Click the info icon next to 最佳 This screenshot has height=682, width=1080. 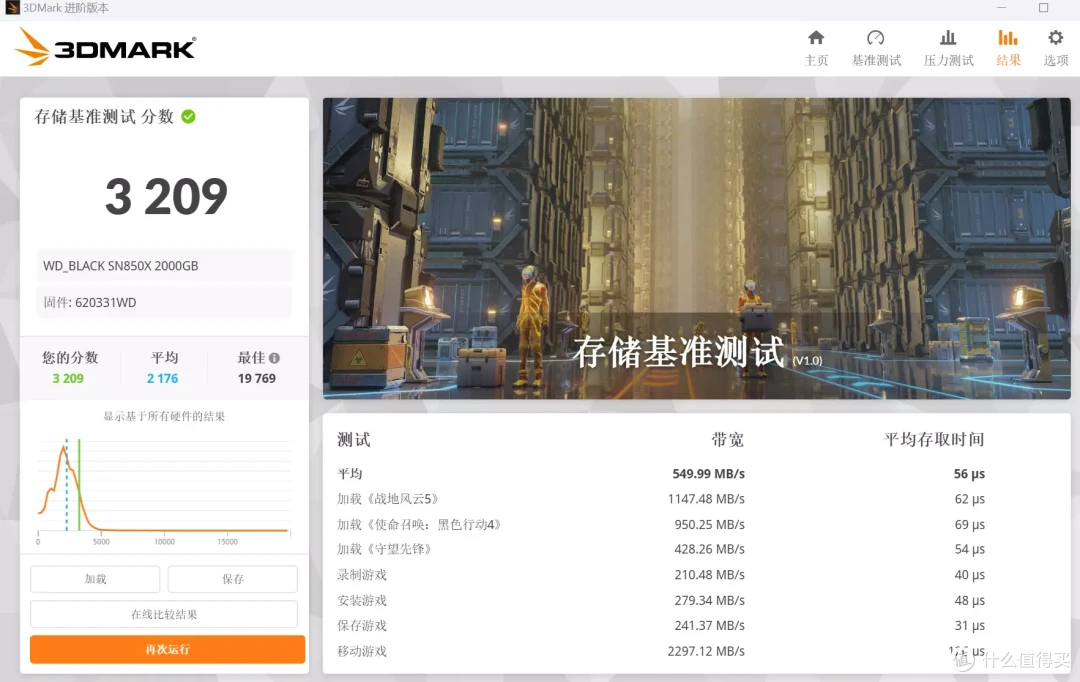pos(274,358)
